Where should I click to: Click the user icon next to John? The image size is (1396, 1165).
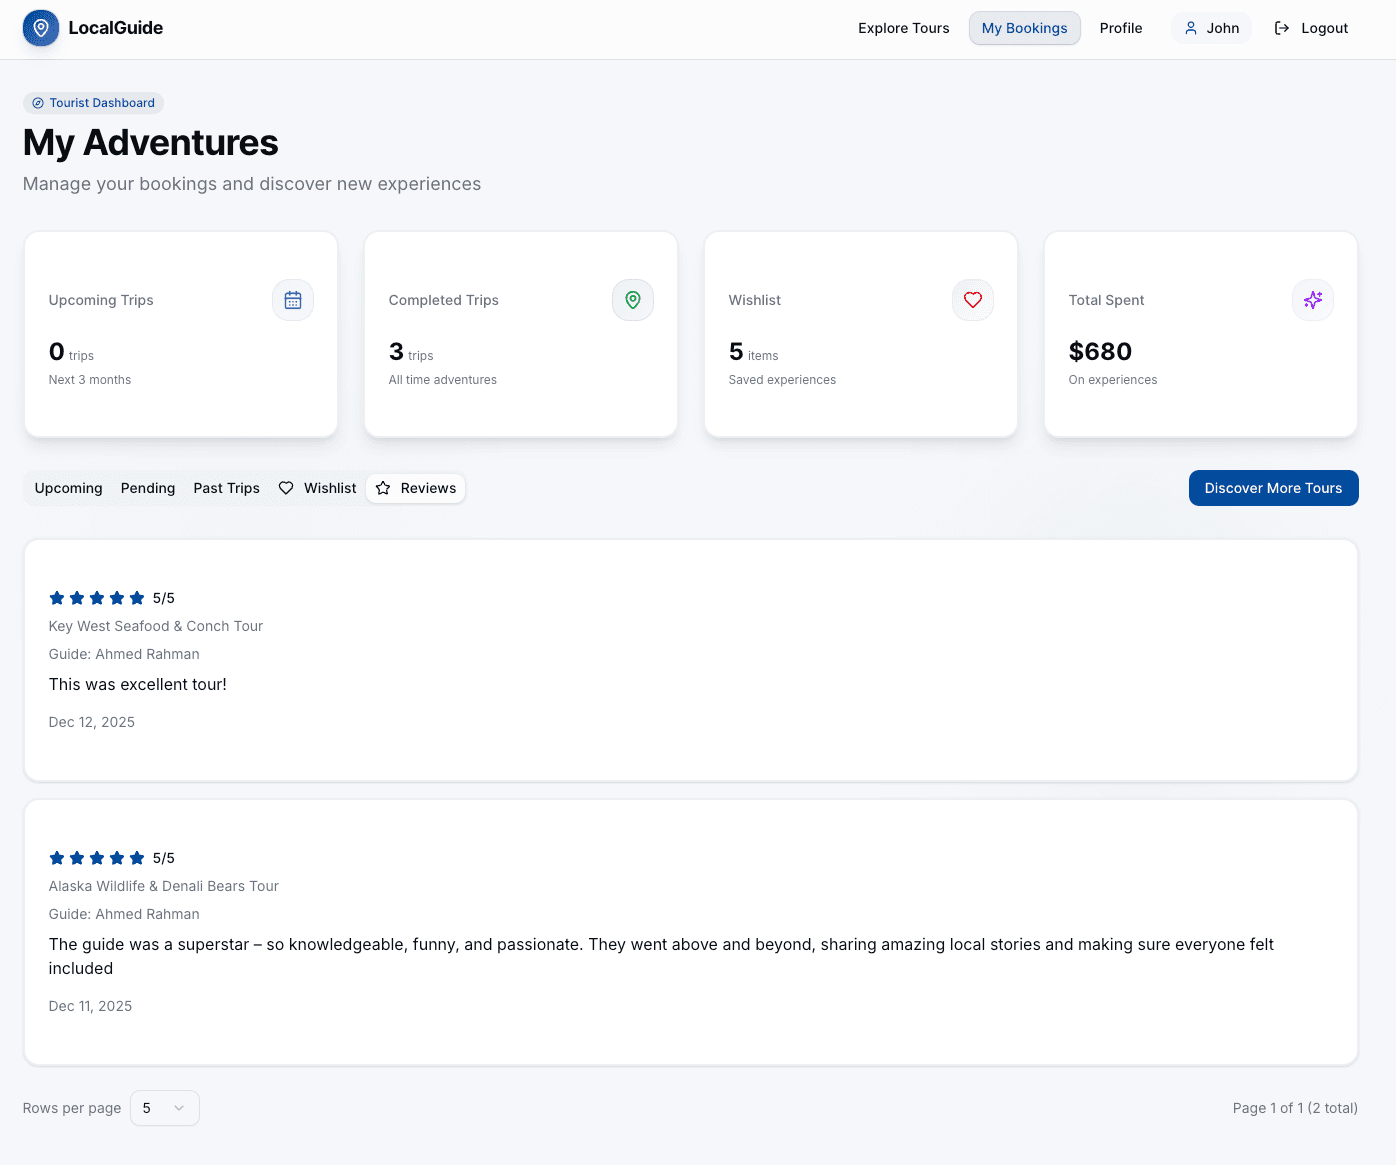[x=1189, y=28]
